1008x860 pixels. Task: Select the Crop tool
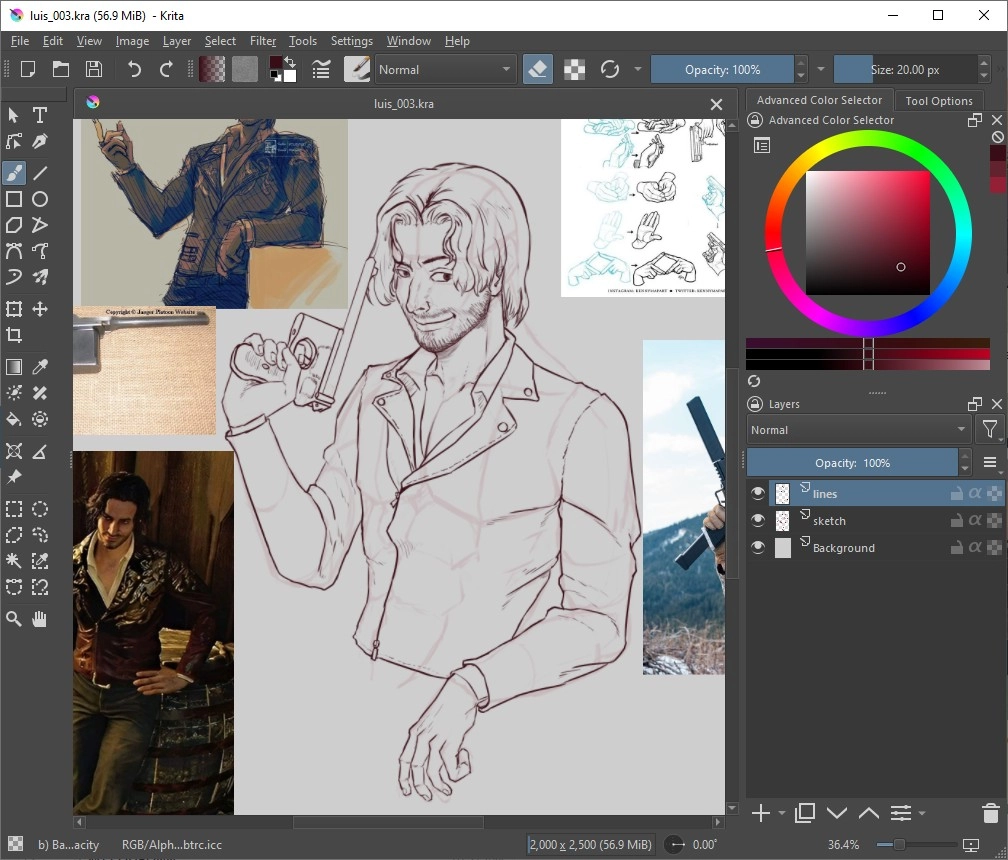tap(14, 336)
